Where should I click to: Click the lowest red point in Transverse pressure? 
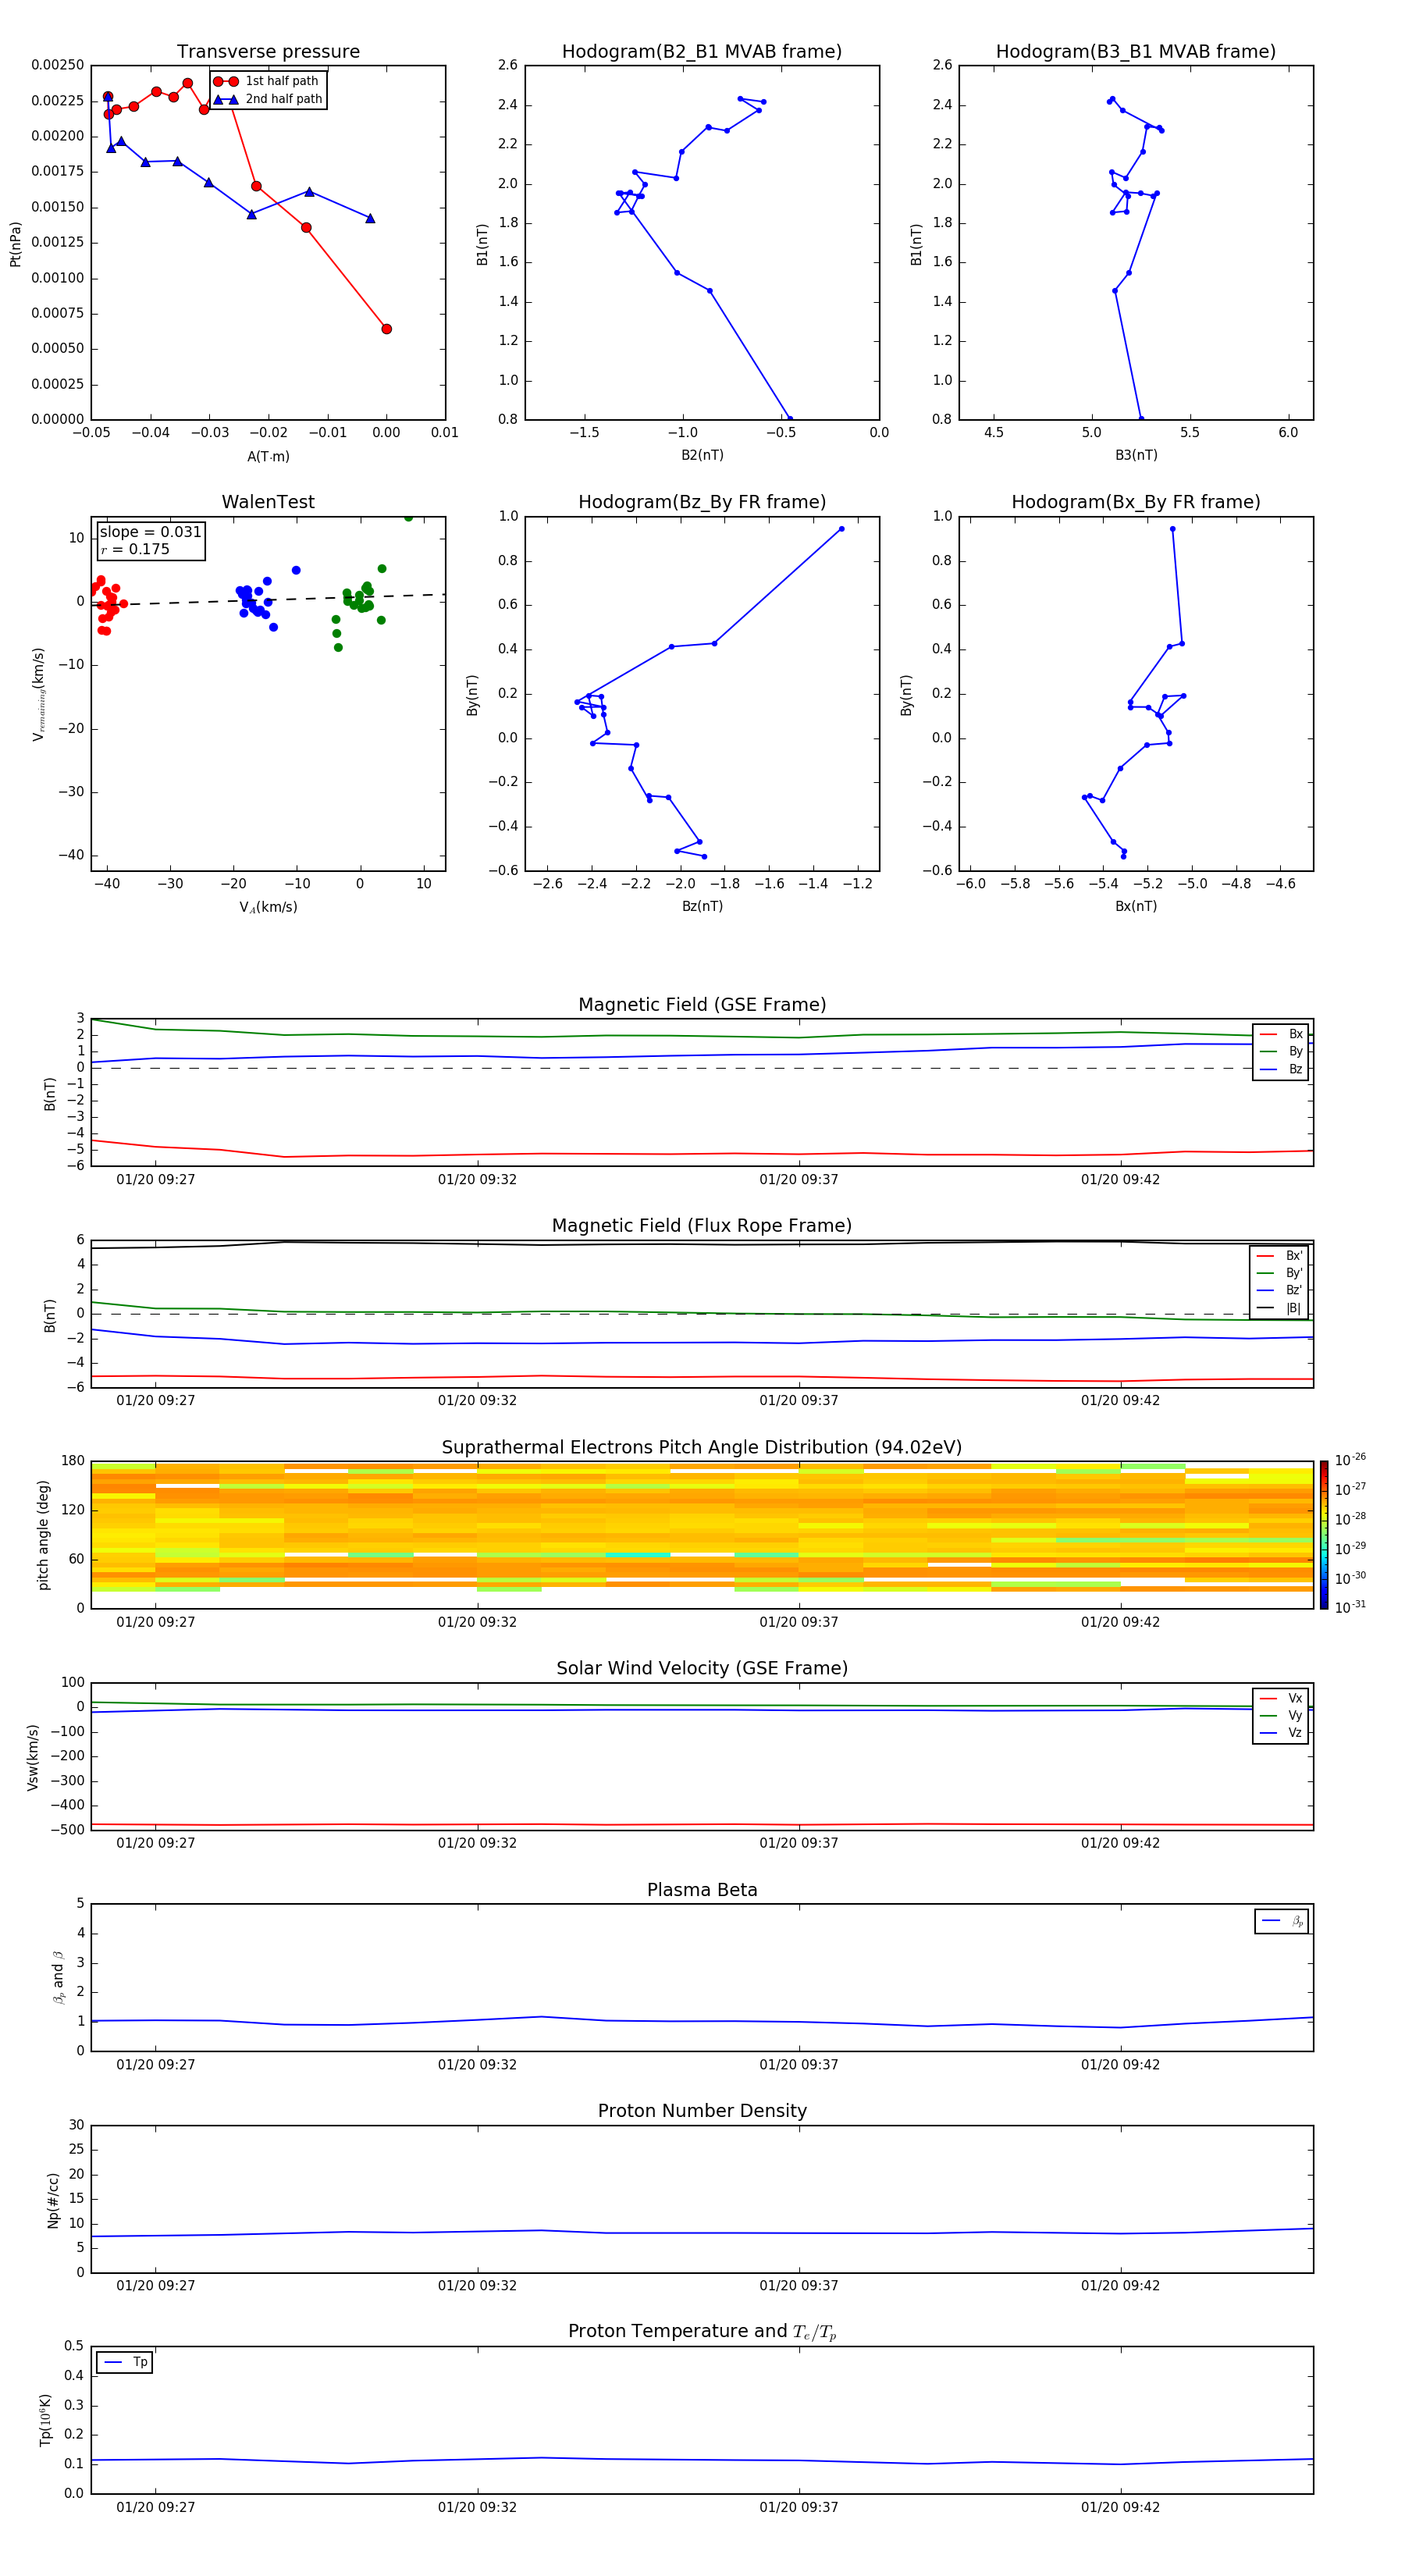click(x=386, y=329)
